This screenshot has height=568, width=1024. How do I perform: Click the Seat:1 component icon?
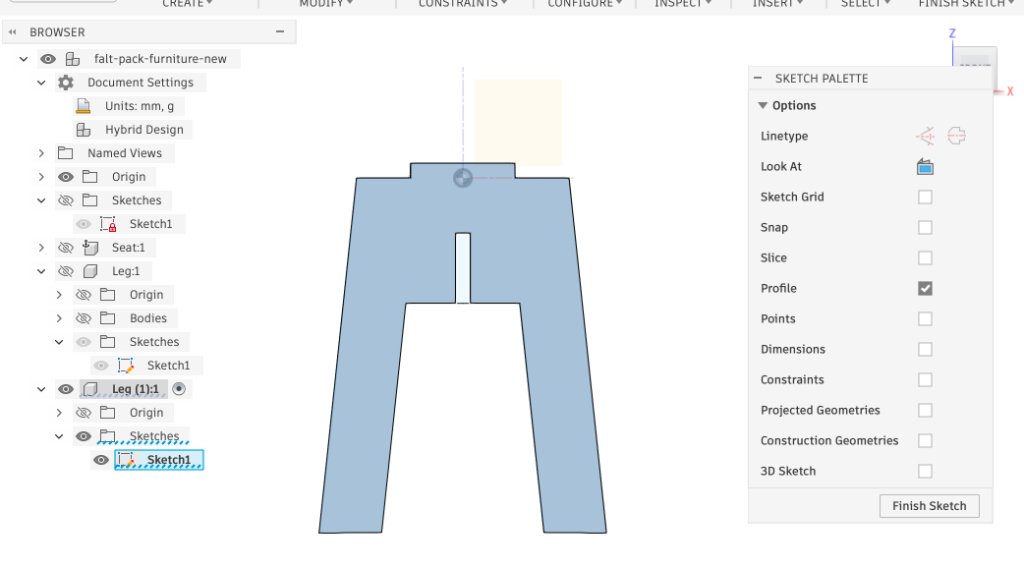click(90, 247)
